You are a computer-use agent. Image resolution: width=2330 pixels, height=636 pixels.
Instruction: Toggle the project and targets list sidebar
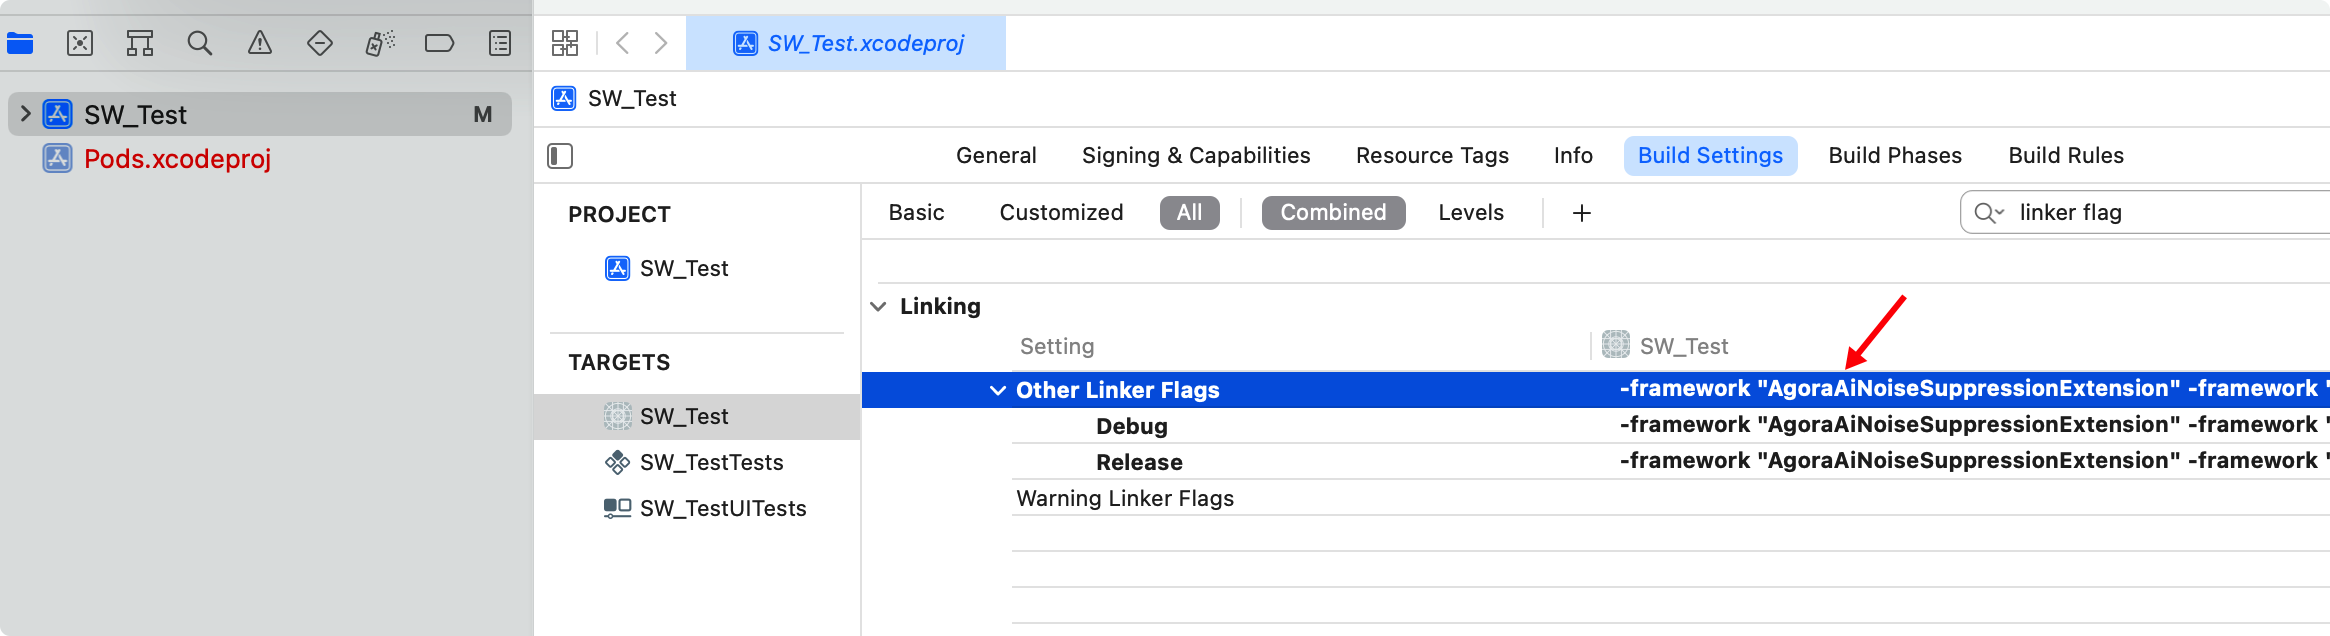coord(560,156)
